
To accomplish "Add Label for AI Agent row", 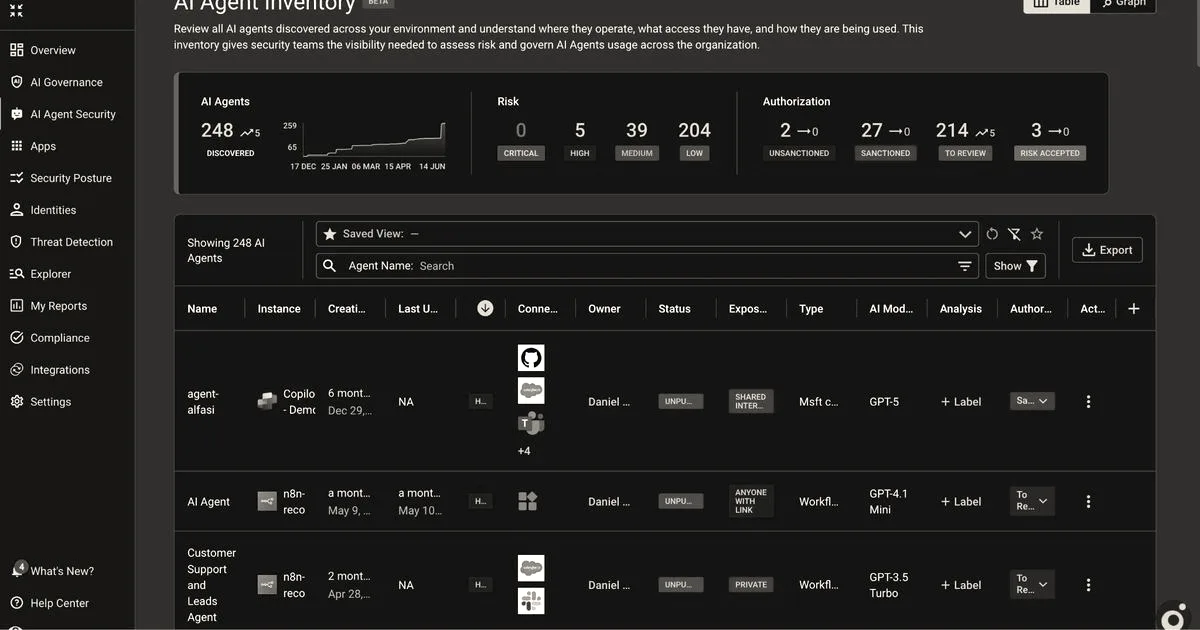I will [x=961, y=501].
